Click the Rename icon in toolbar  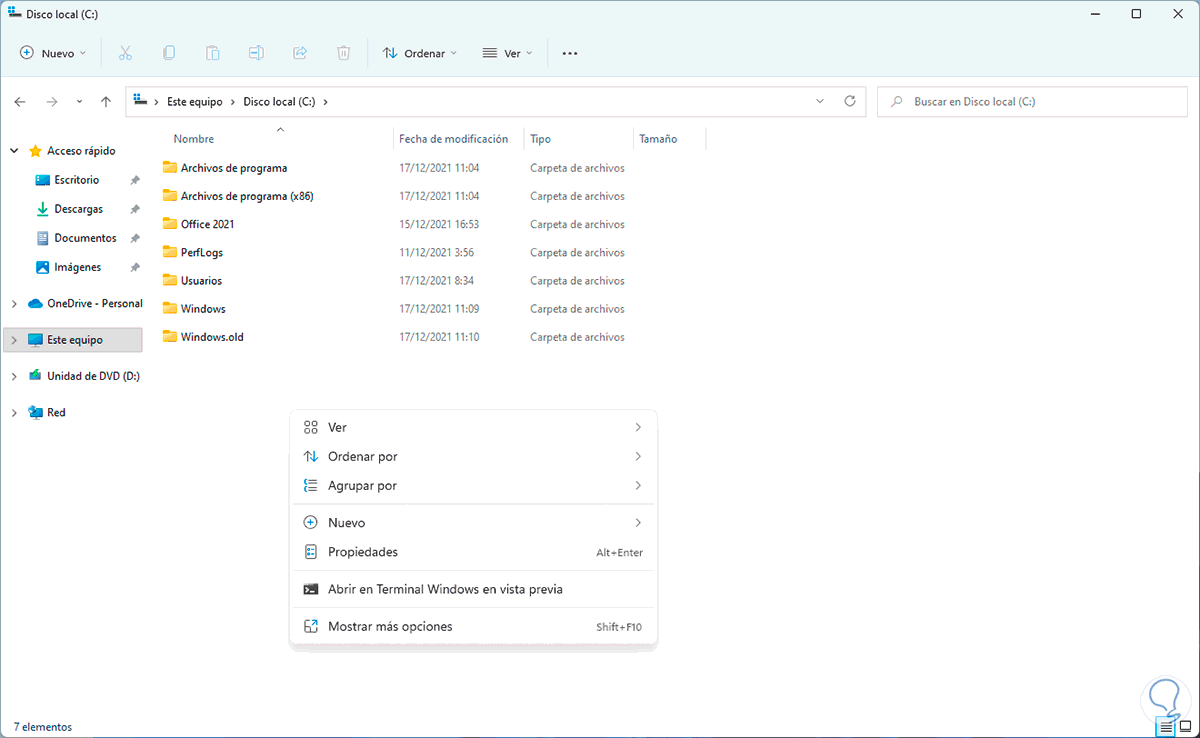(256, 53)
